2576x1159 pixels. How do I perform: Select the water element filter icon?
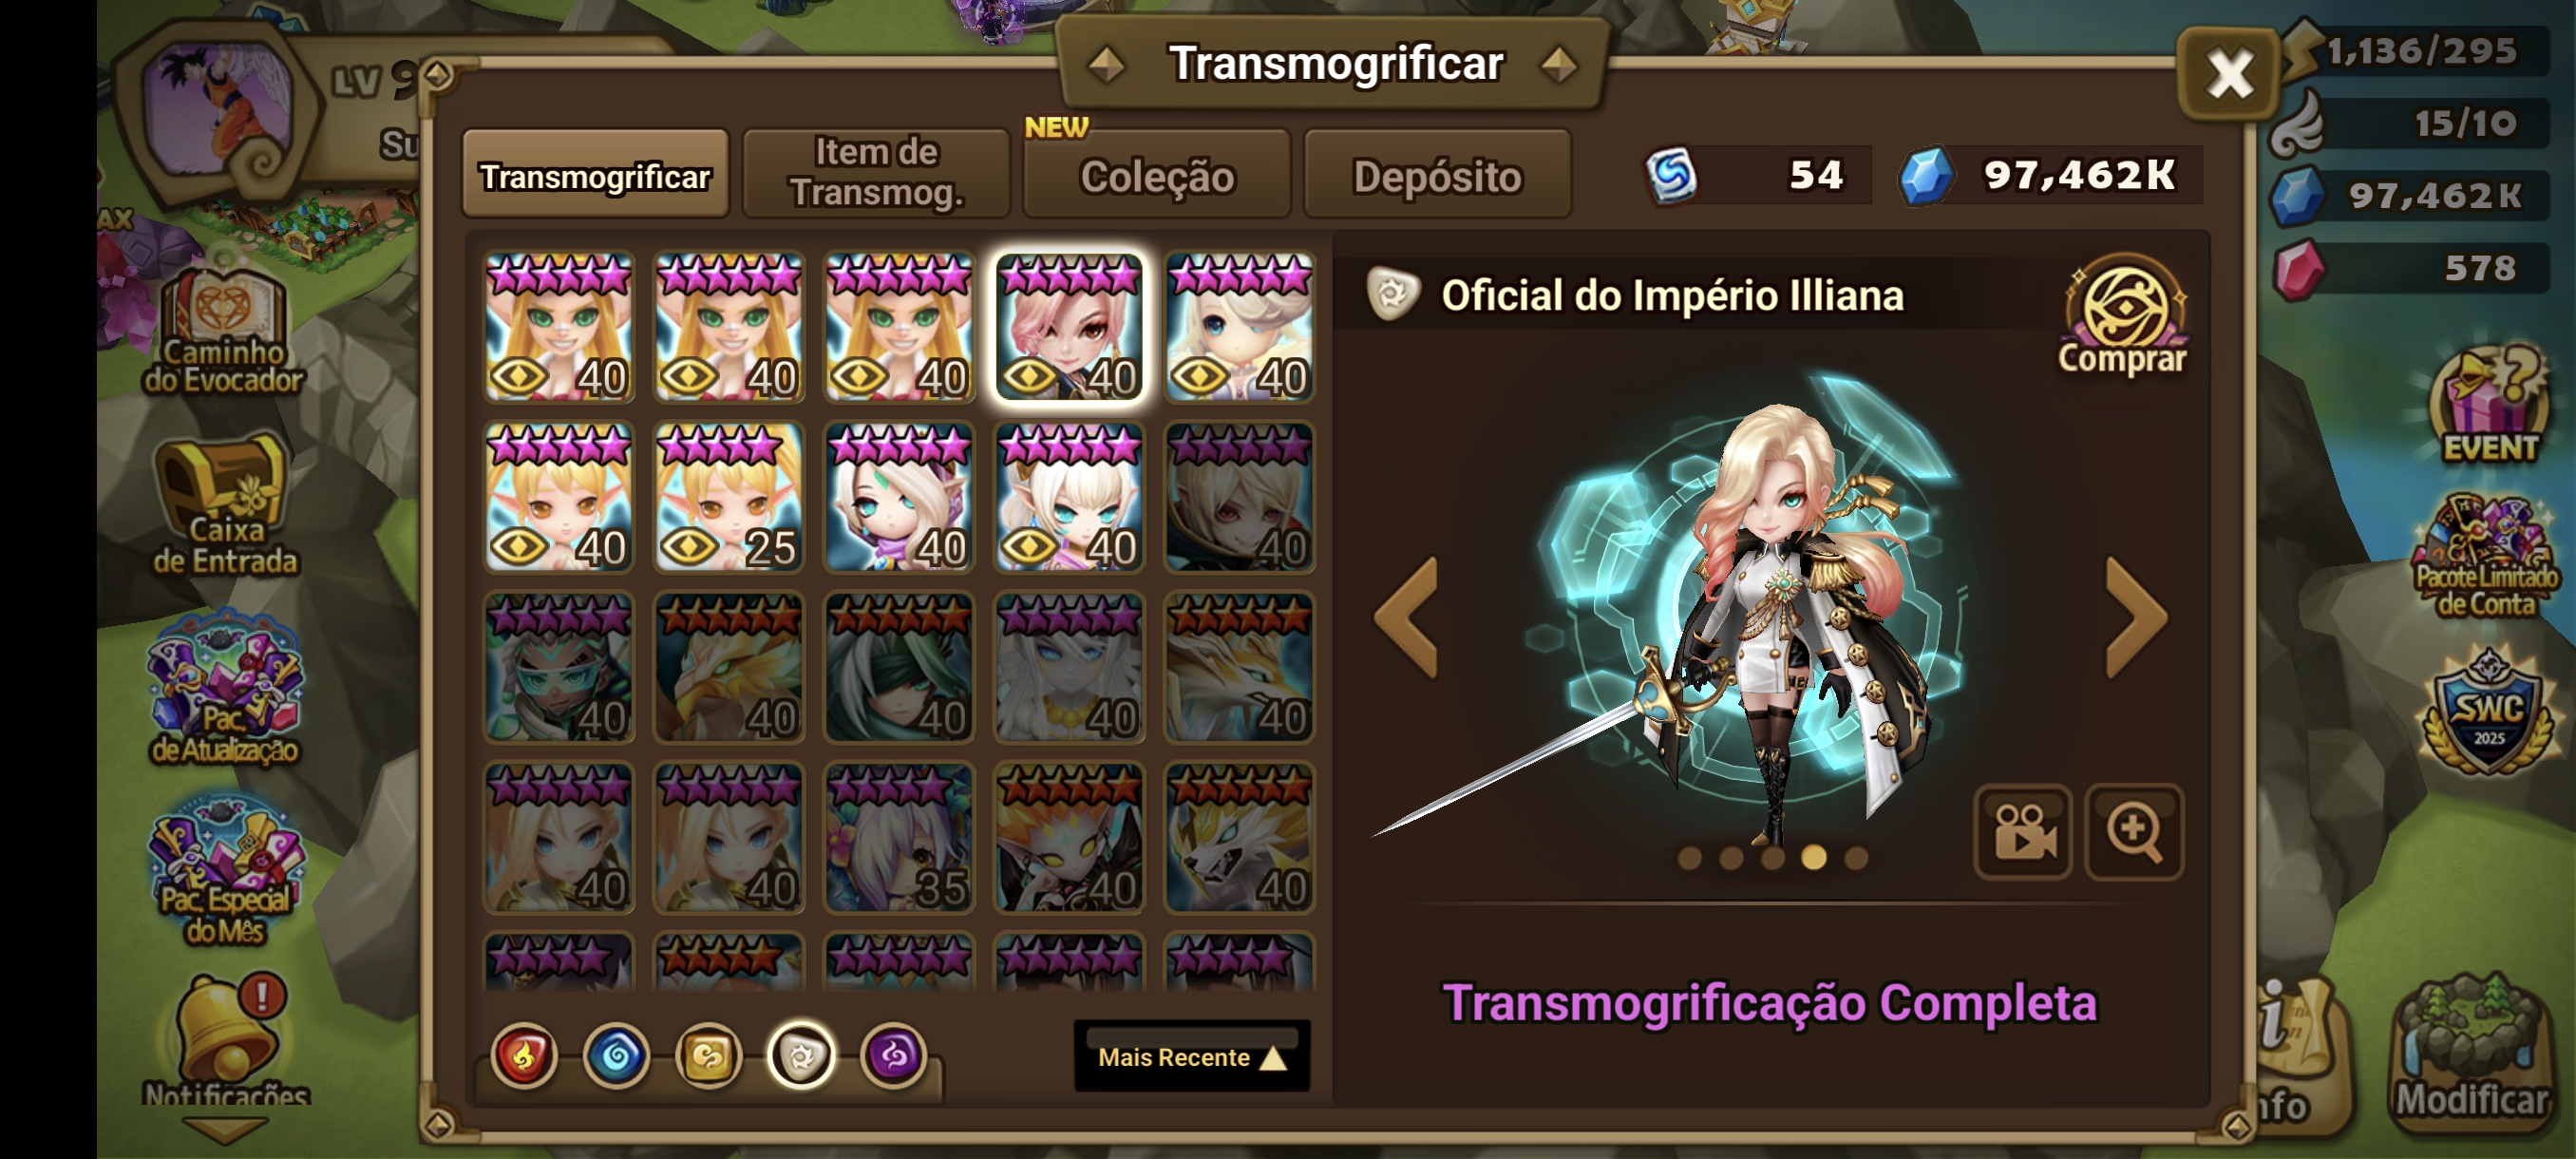pyautogui.click(x=616, y=1056)
